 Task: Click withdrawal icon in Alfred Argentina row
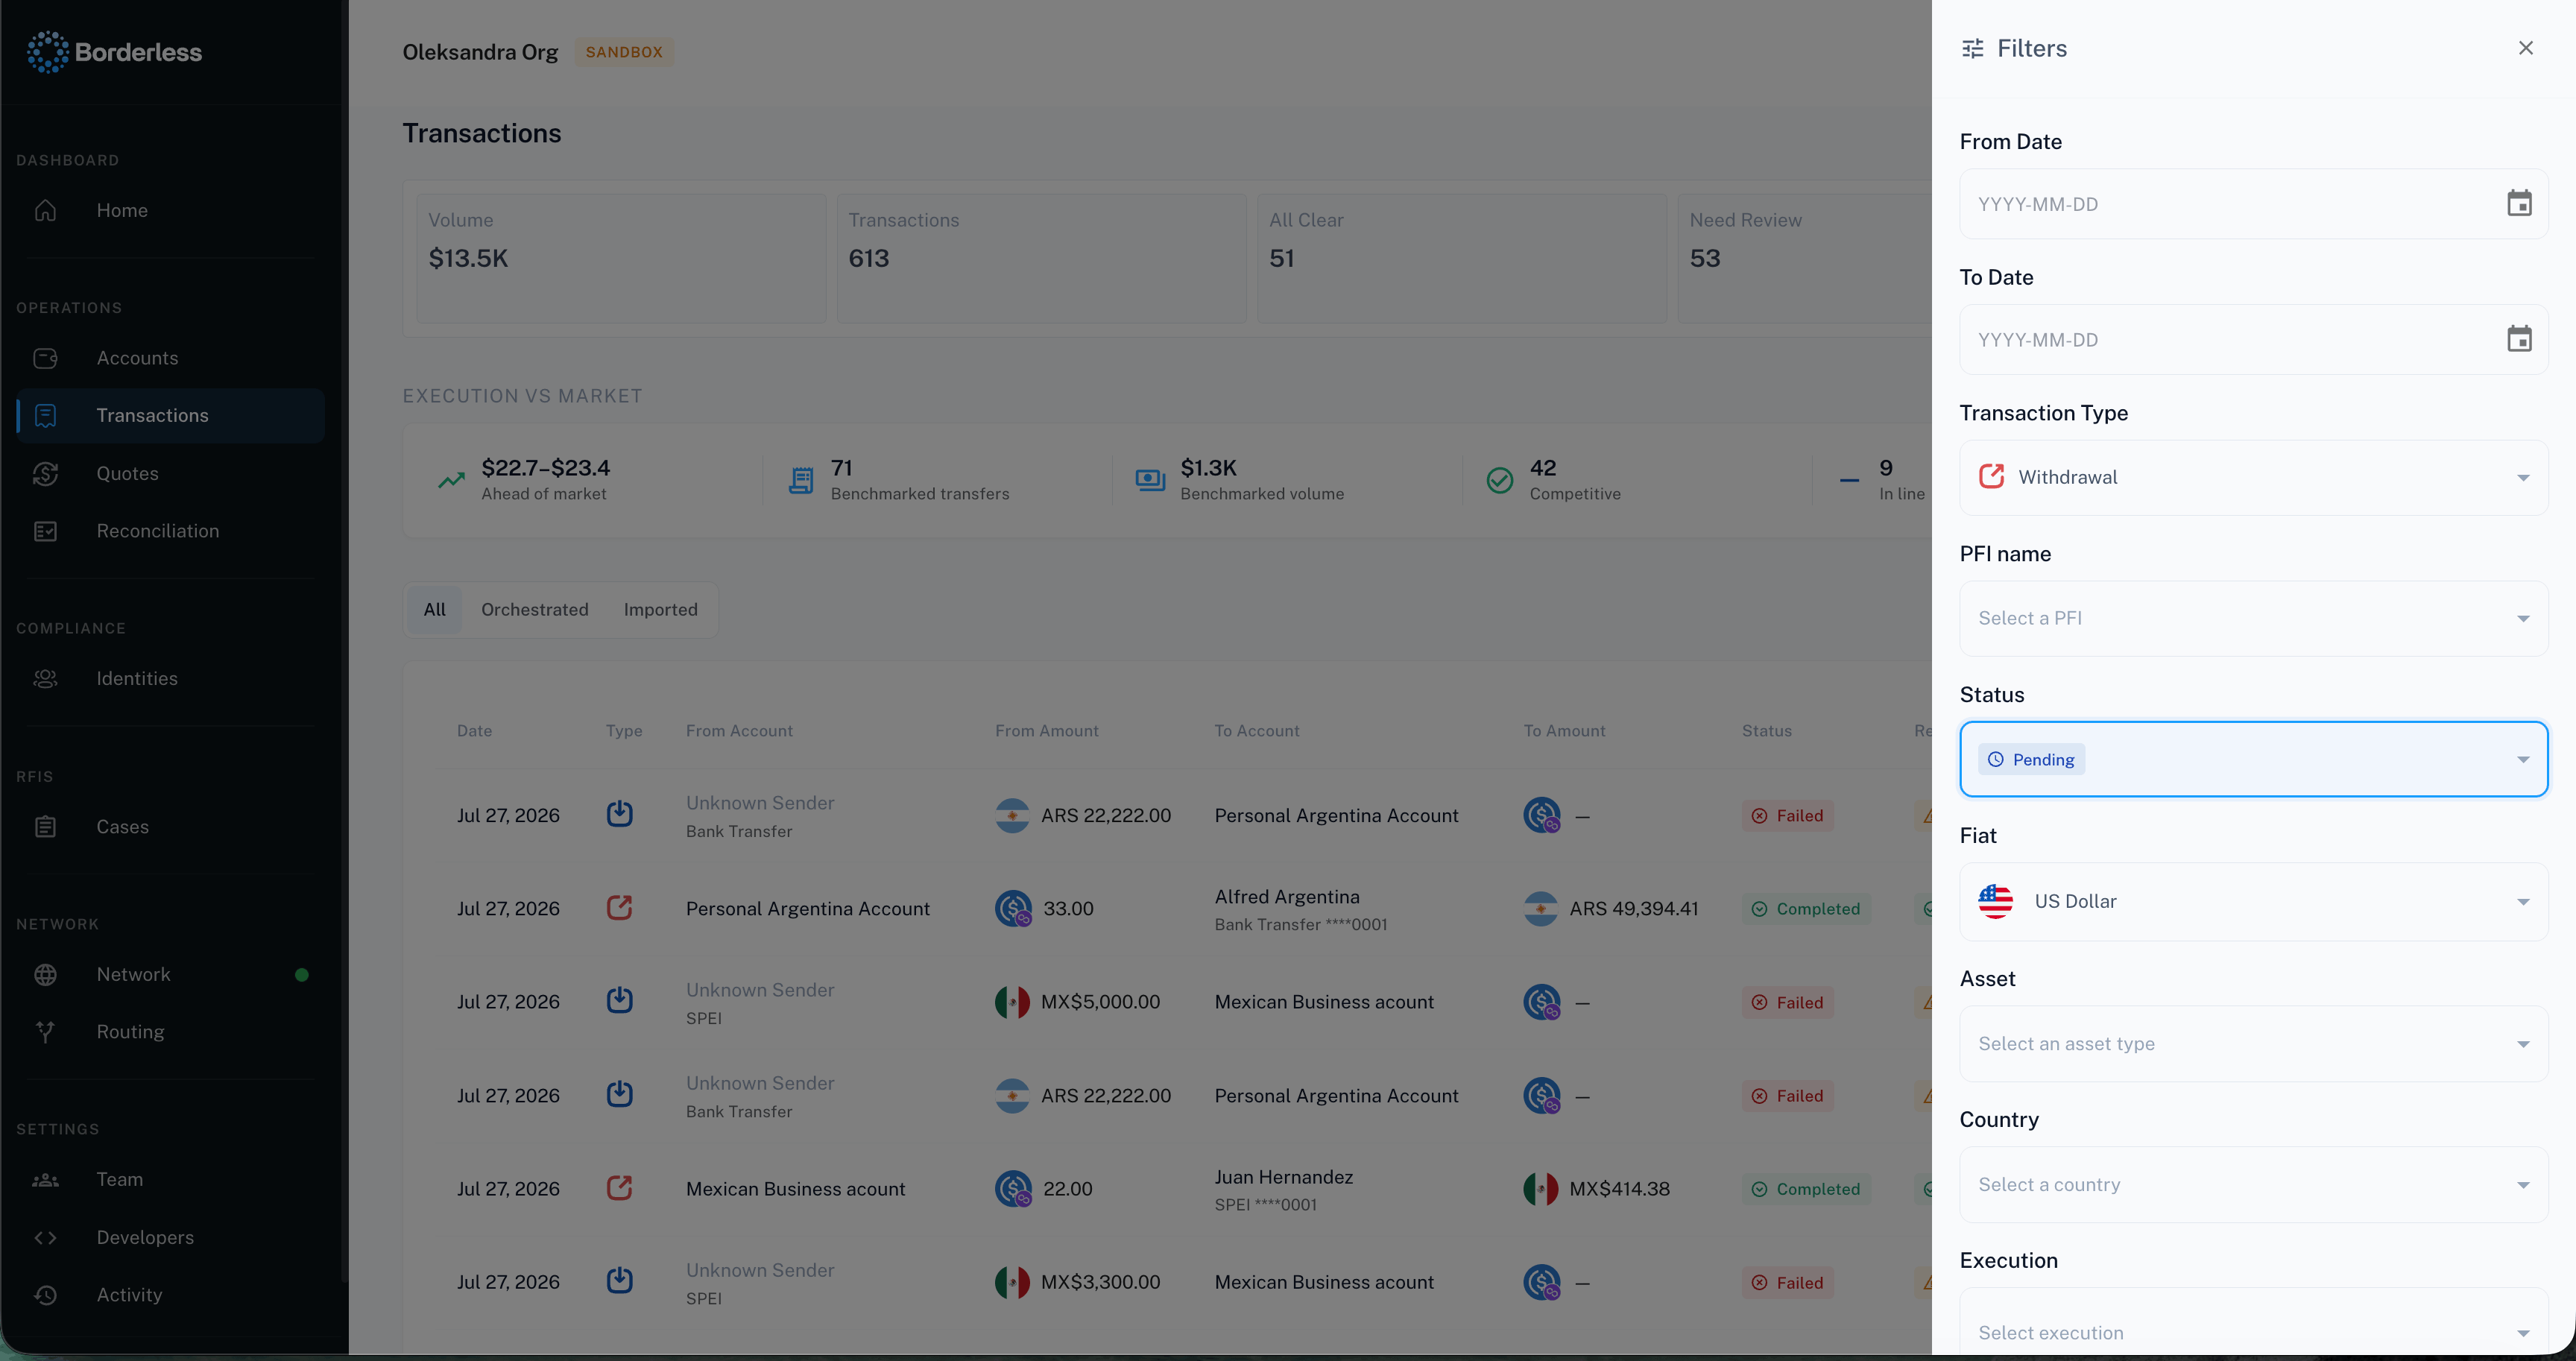(619, 908)
